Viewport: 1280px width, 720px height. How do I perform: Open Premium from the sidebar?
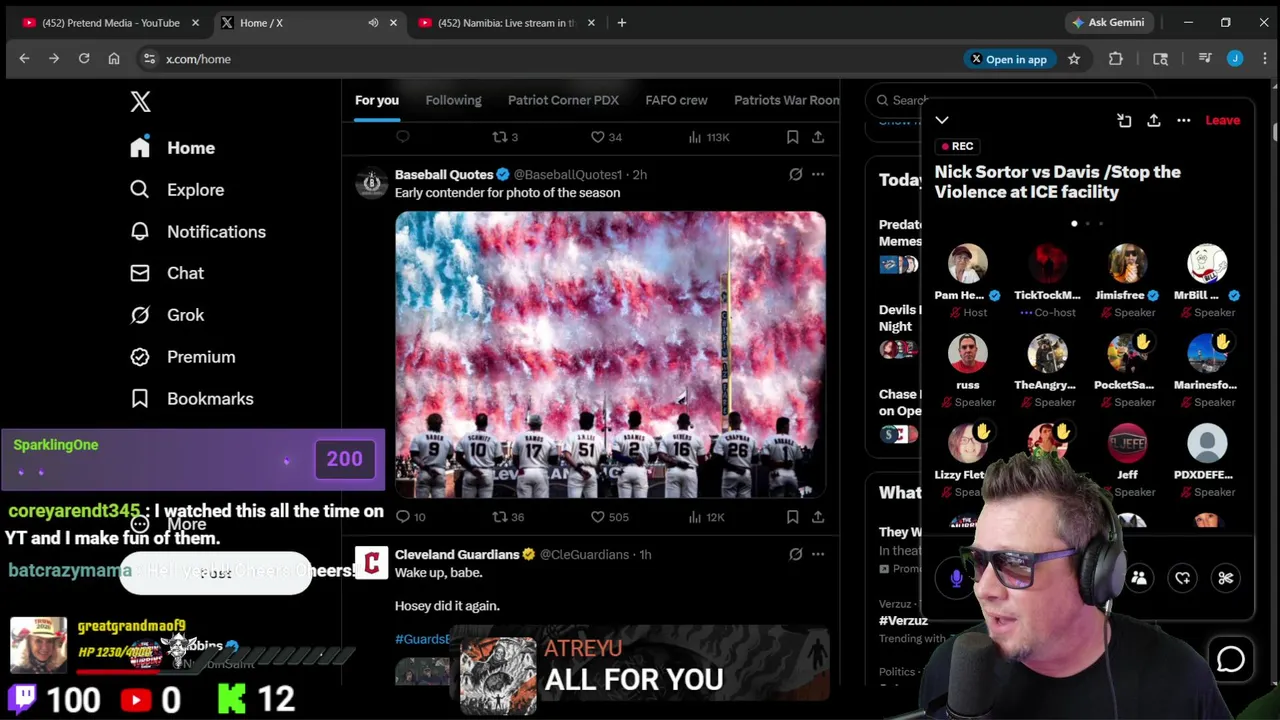[x=183, y=357]
